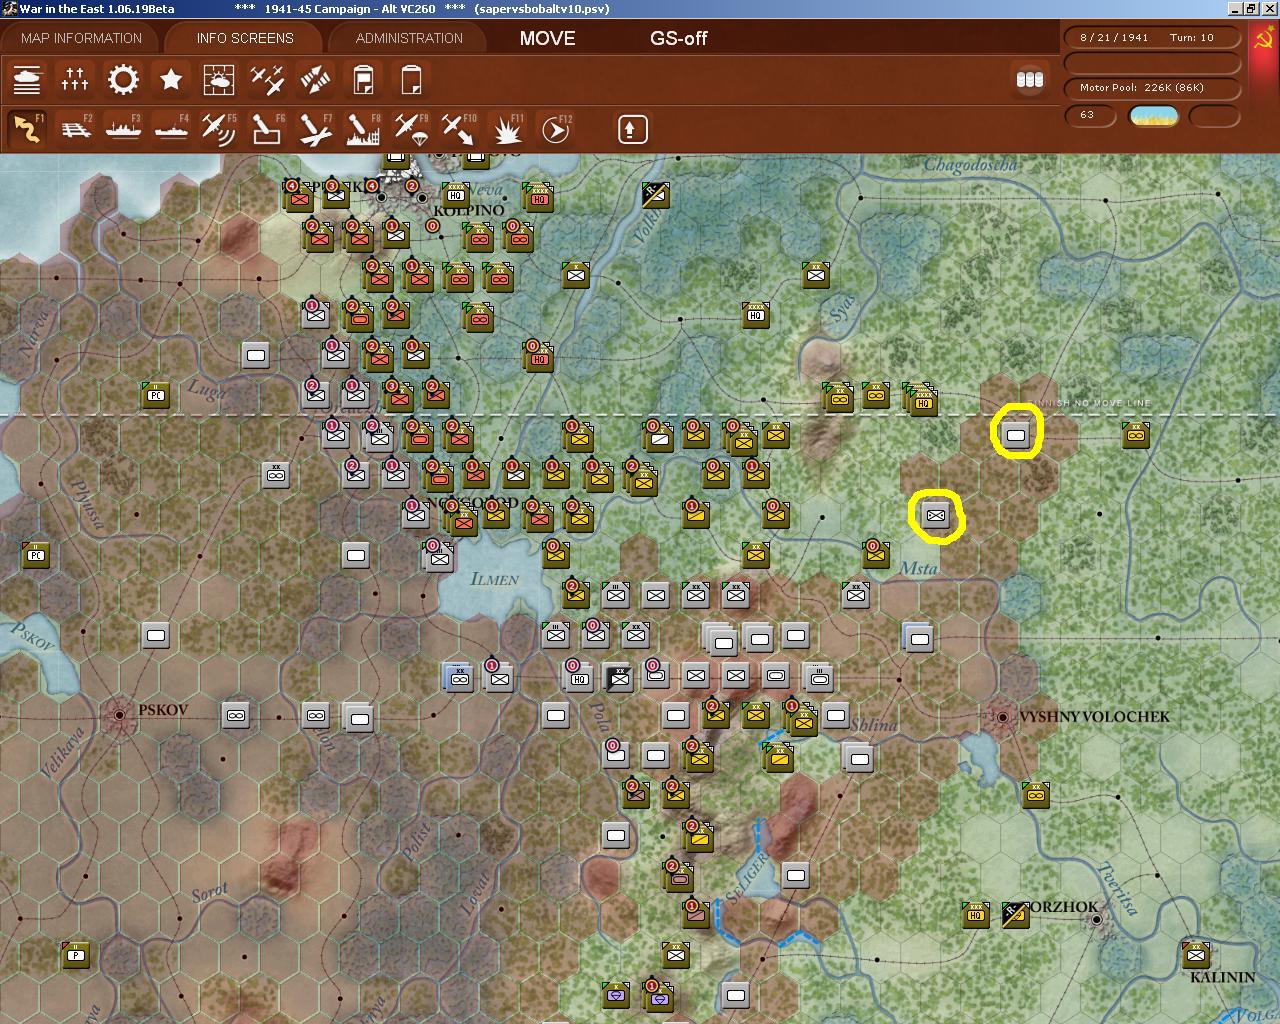This screenshot has height=1024, width=1280.
Task: Select the F2 rail movement mode icon
Action: coord(75,129)
